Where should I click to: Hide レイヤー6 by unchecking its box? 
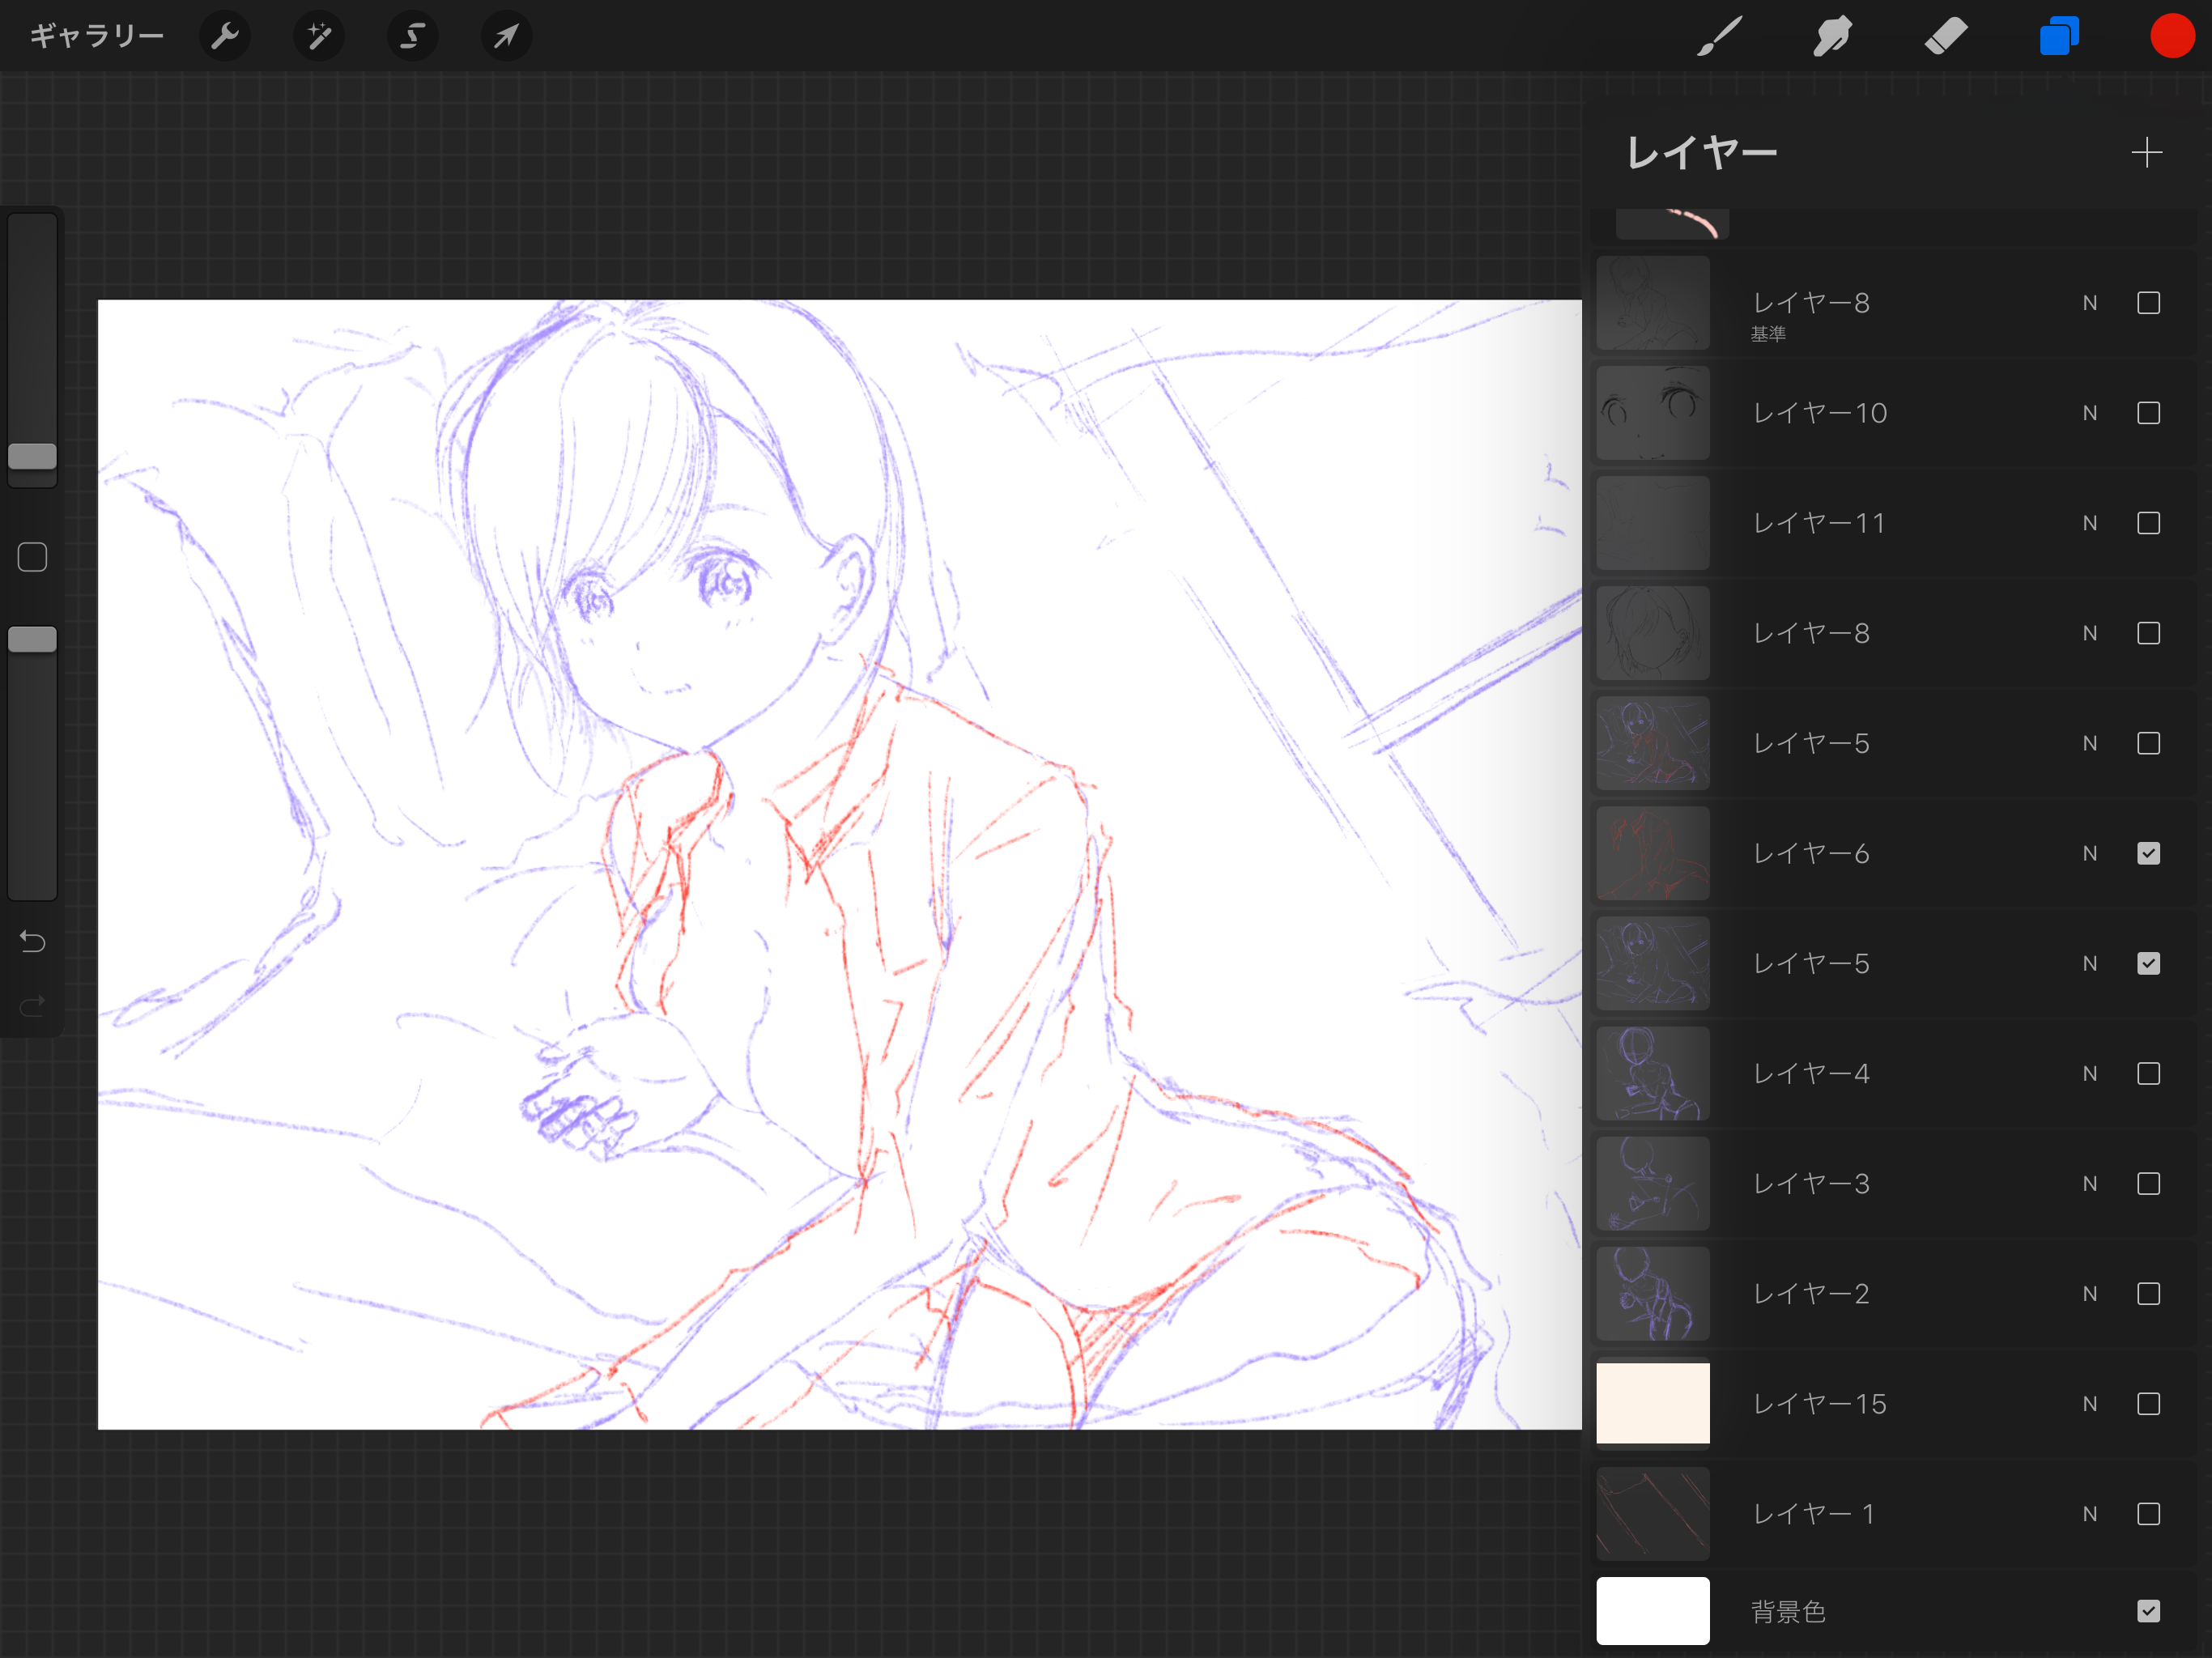click(2148, 853)
